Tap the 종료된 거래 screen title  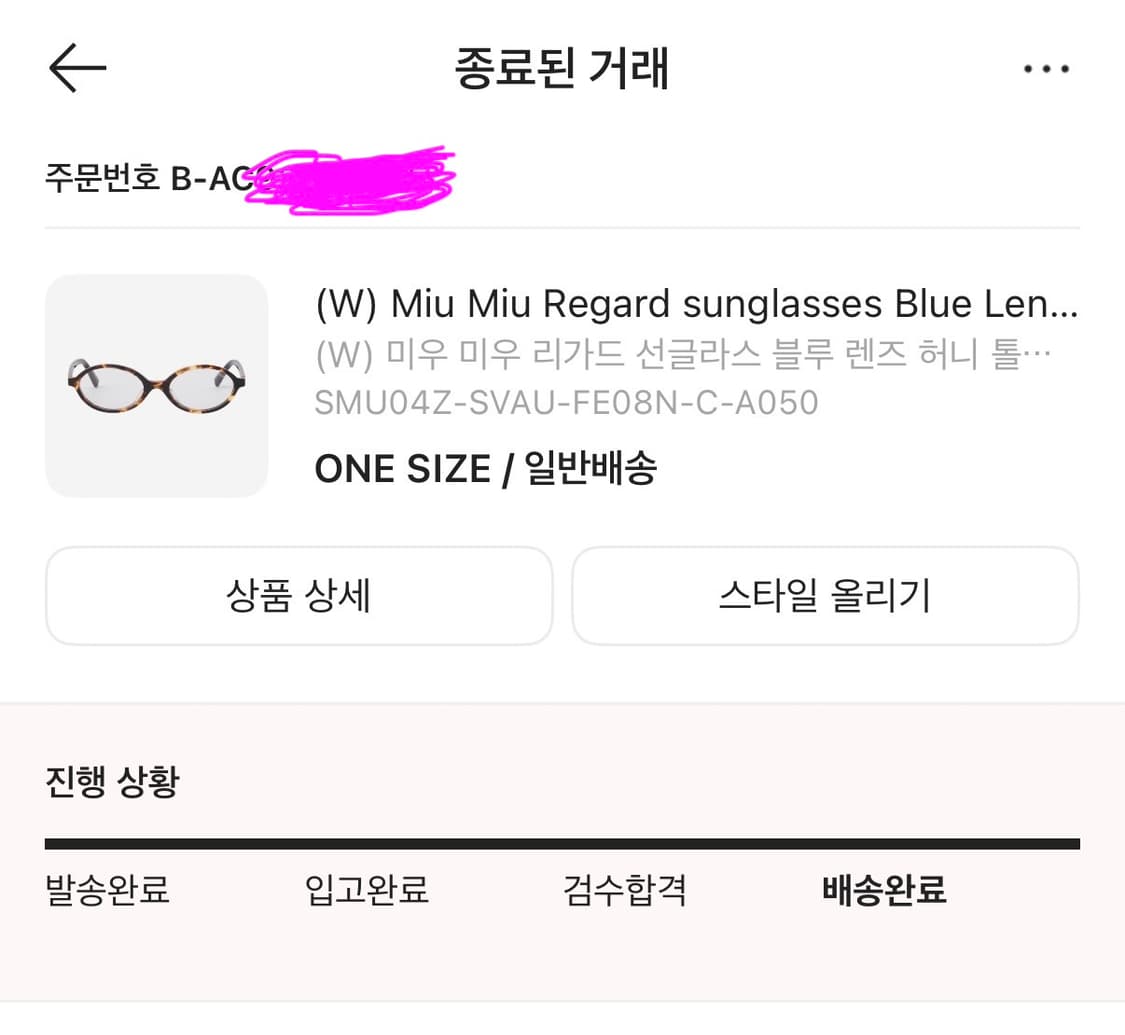point(562,68)
